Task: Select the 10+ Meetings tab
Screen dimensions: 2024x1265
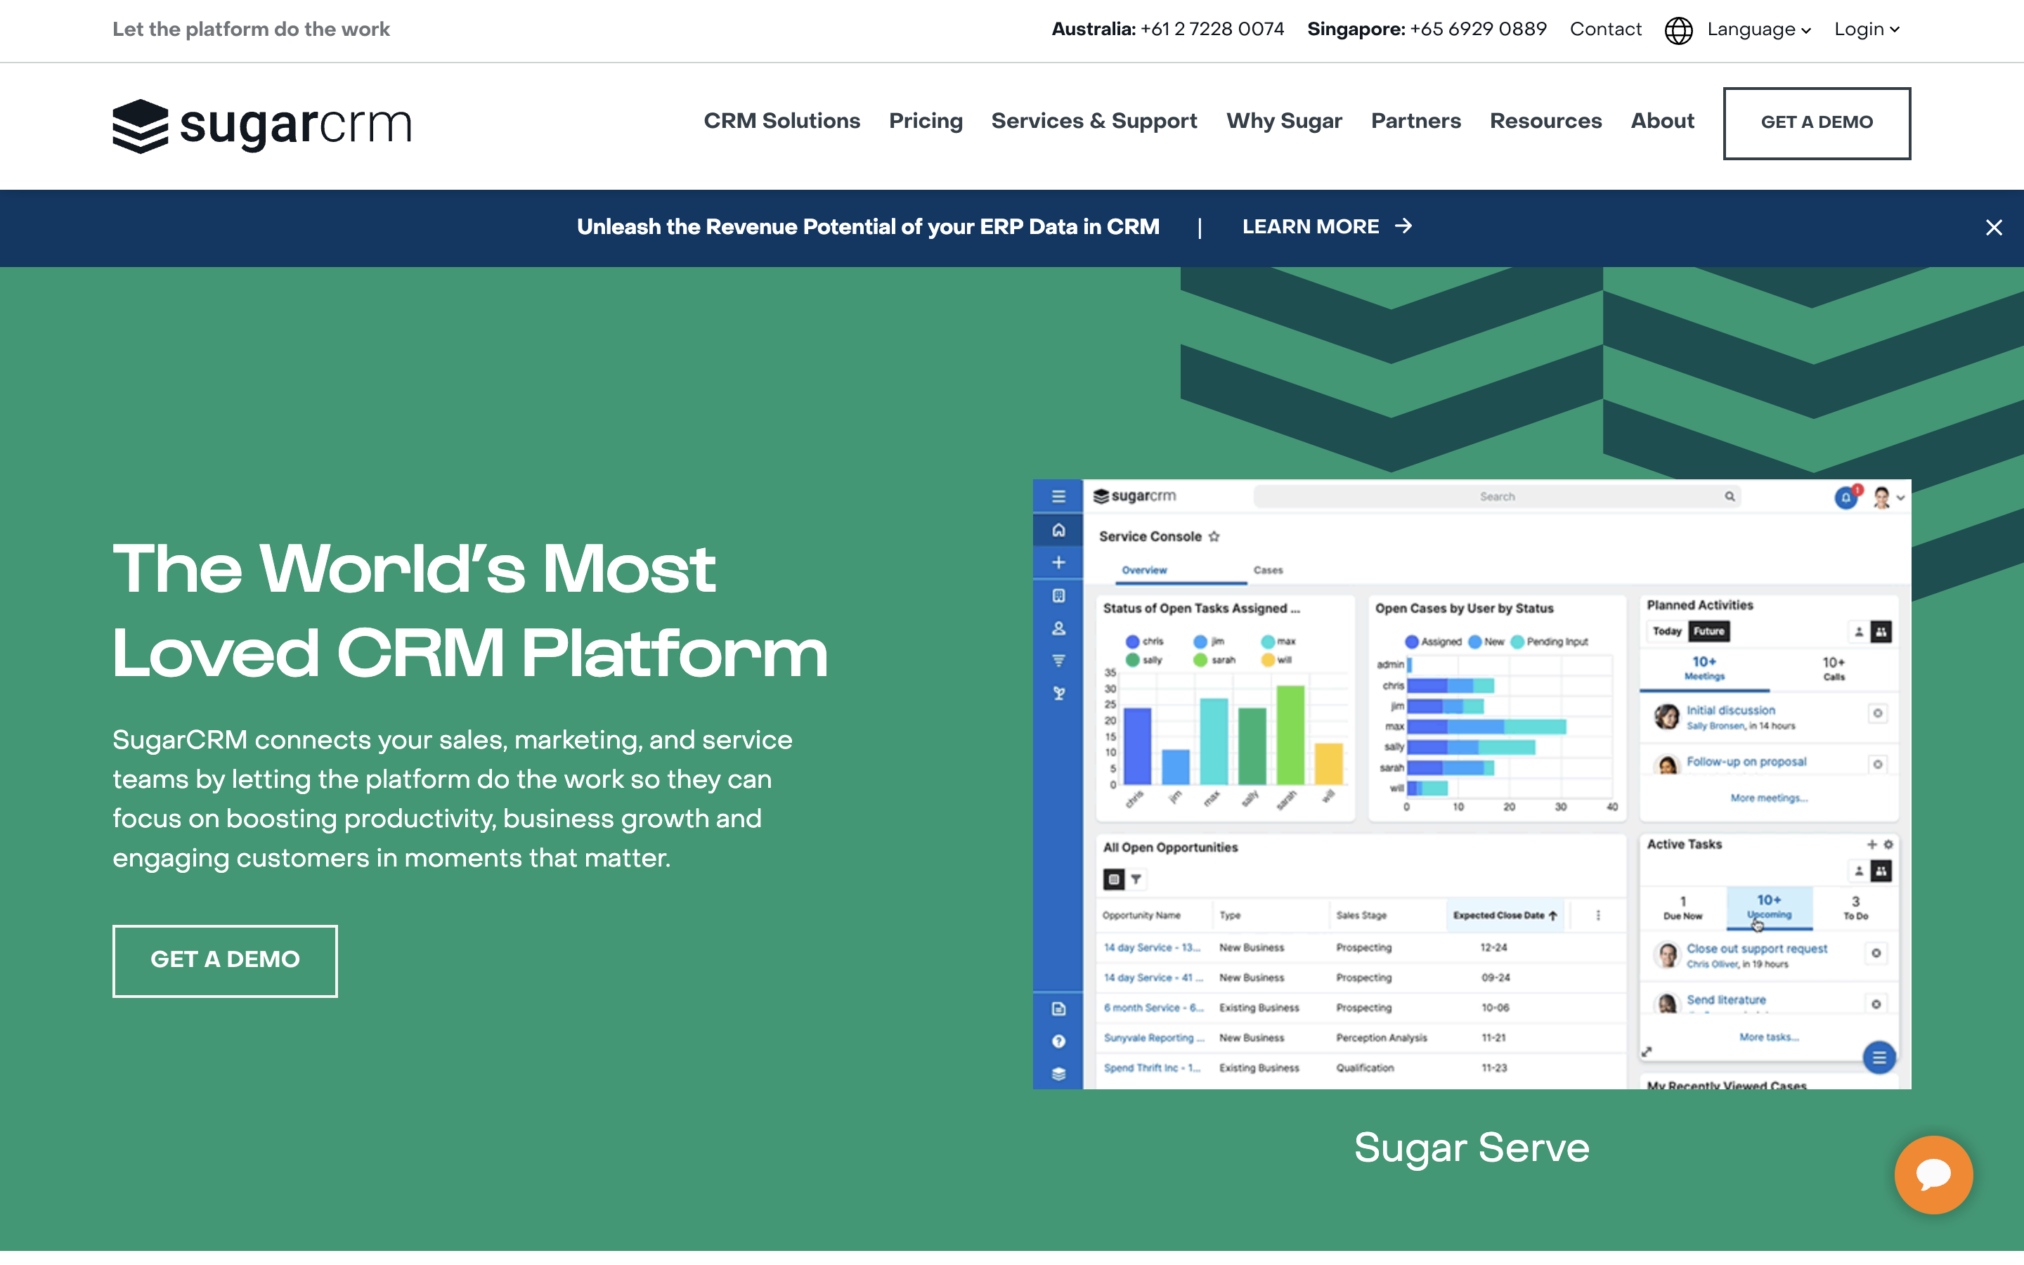Action: point(1704,668)
